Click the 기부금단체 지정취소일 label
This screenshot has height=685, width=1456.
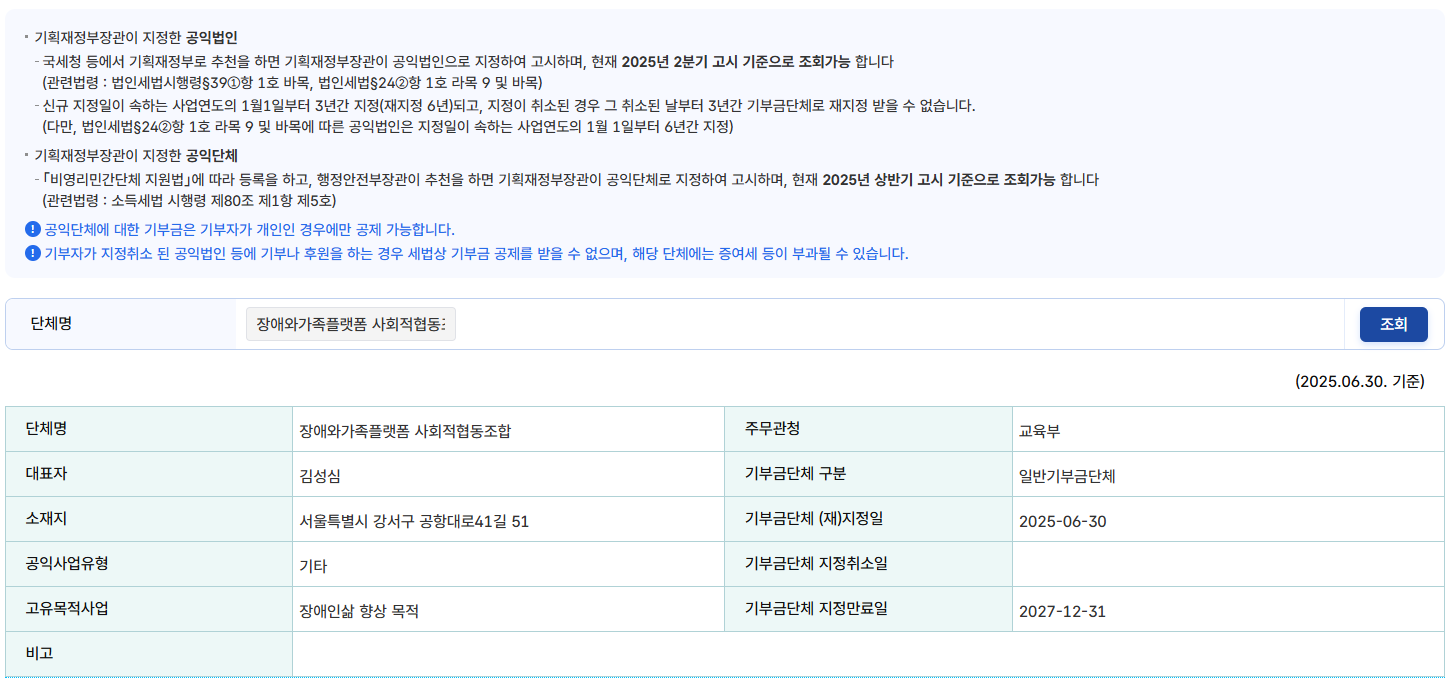(816, 564)
